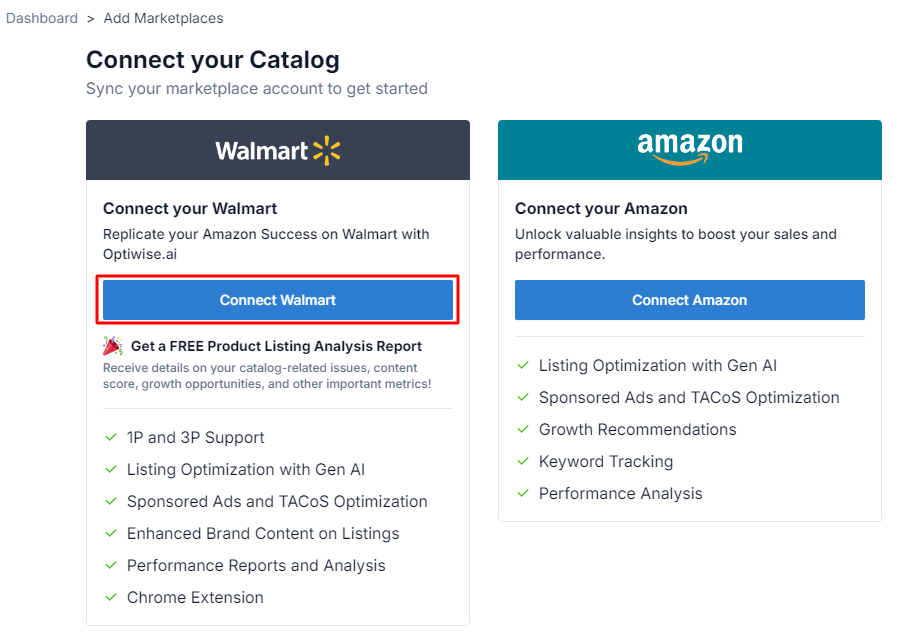Image resolution: width=901 pixels, height=636 pixels.
Task: Click checkmark beside 1P and 3P Support
Action: coord(111,437)
